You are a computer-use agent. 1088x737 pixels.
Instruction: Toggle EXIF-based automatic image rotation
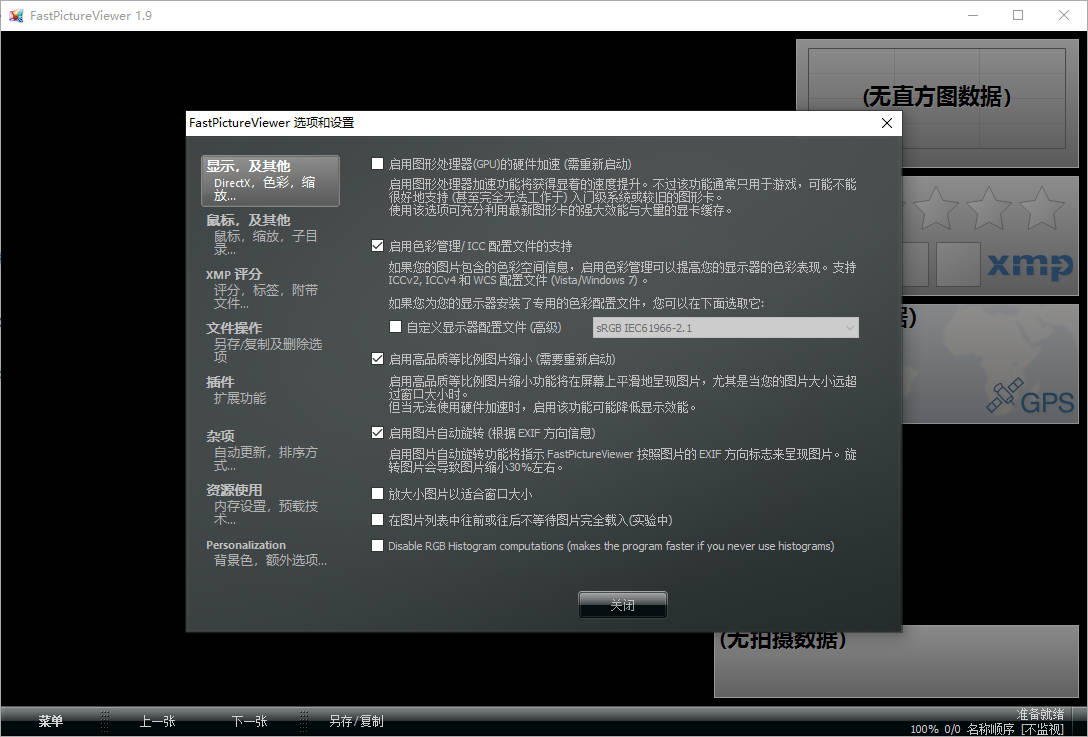(377, 432)
